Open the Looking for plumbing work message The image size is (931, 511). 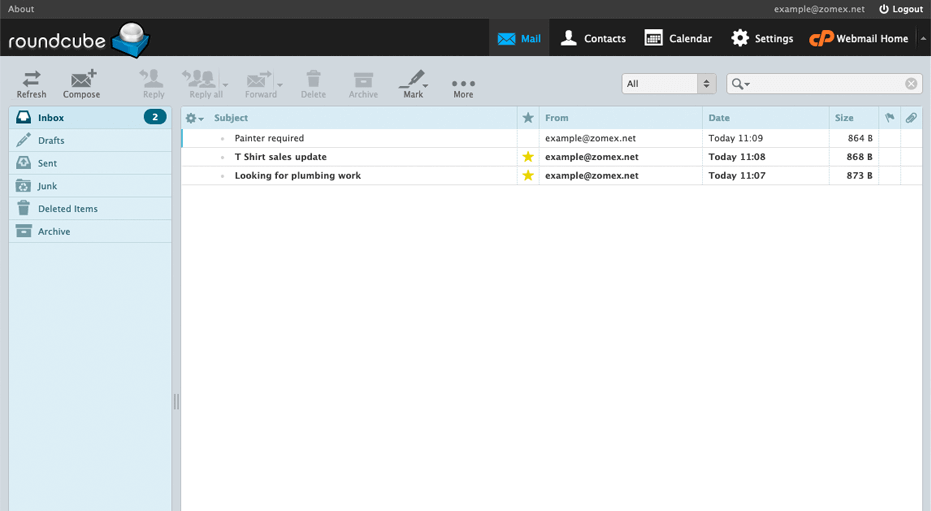click(x=297, y=176)
